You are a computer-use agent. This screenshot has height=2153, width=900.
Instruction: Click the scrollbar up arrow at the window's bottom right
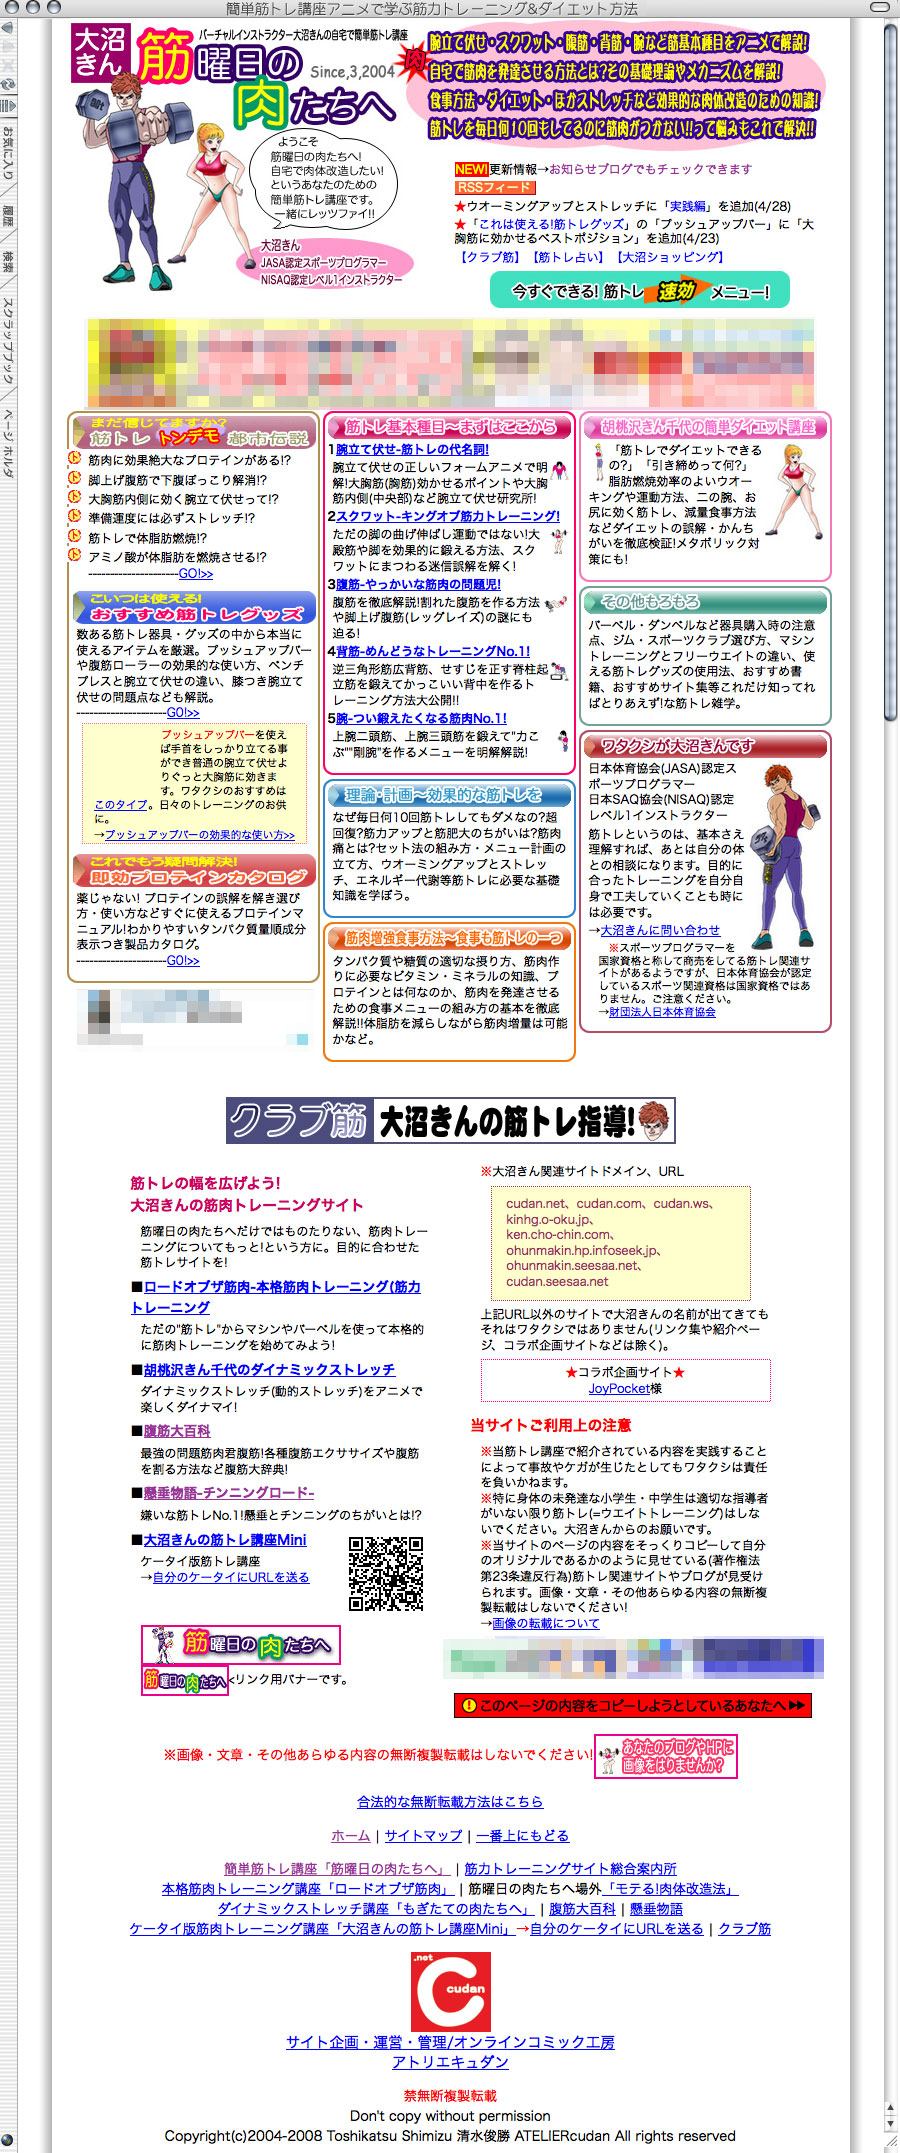click(x=891, y=2107)
